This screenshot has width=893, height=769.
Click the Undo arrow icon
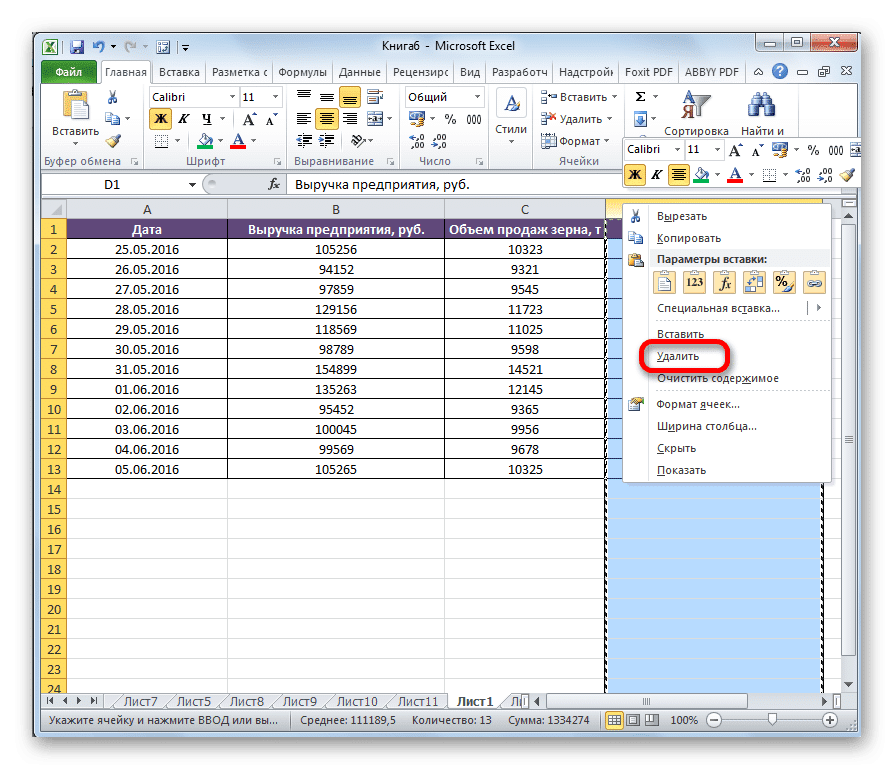[99, 47]
